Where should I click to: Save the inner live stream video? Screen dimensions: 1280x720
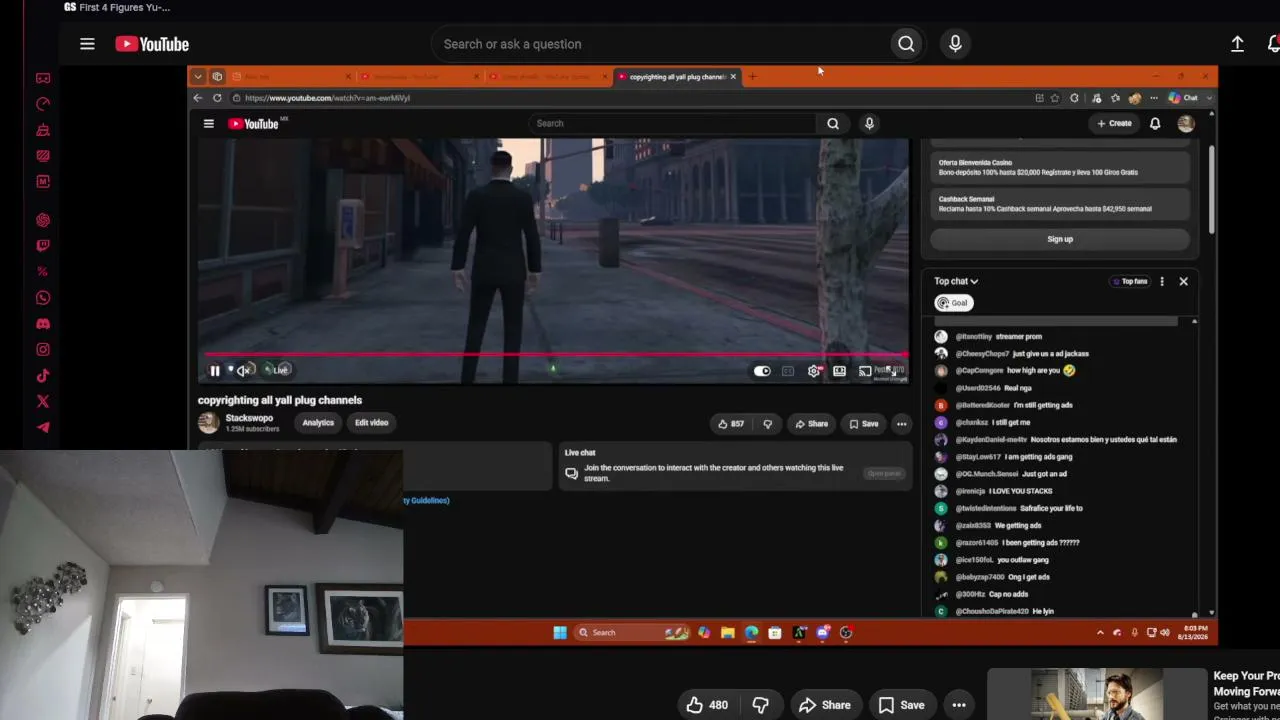863,424
